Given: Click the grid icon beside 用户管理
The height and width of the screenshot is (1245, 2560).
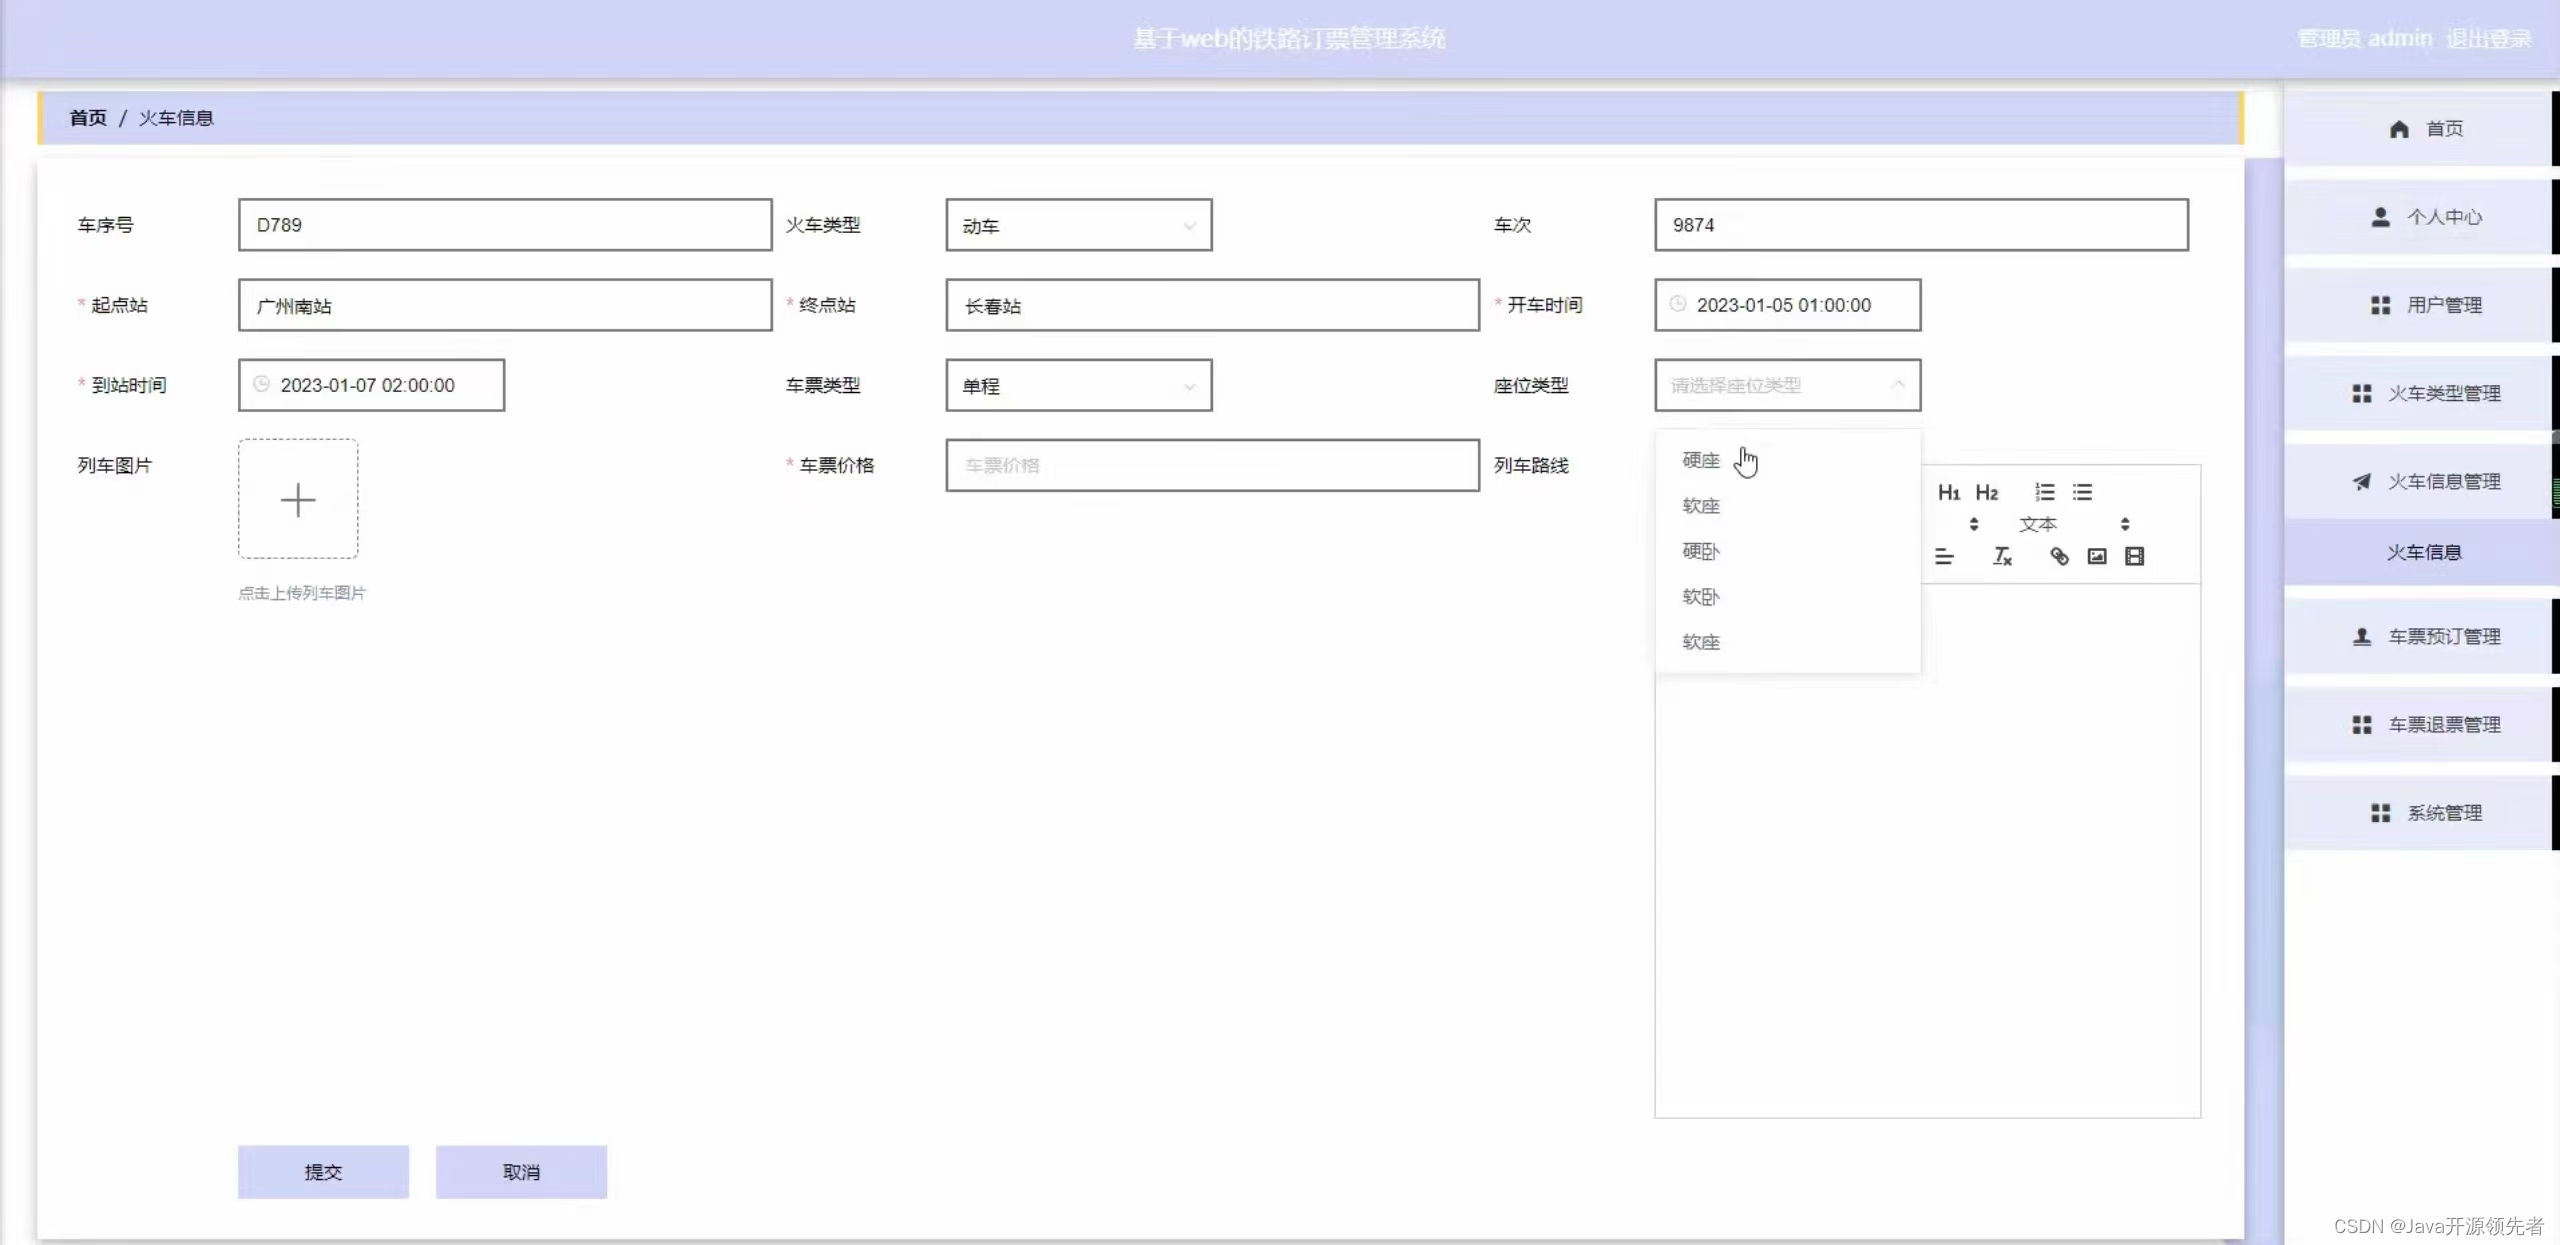Looking at the screenshot, I should click(2381, 305).
